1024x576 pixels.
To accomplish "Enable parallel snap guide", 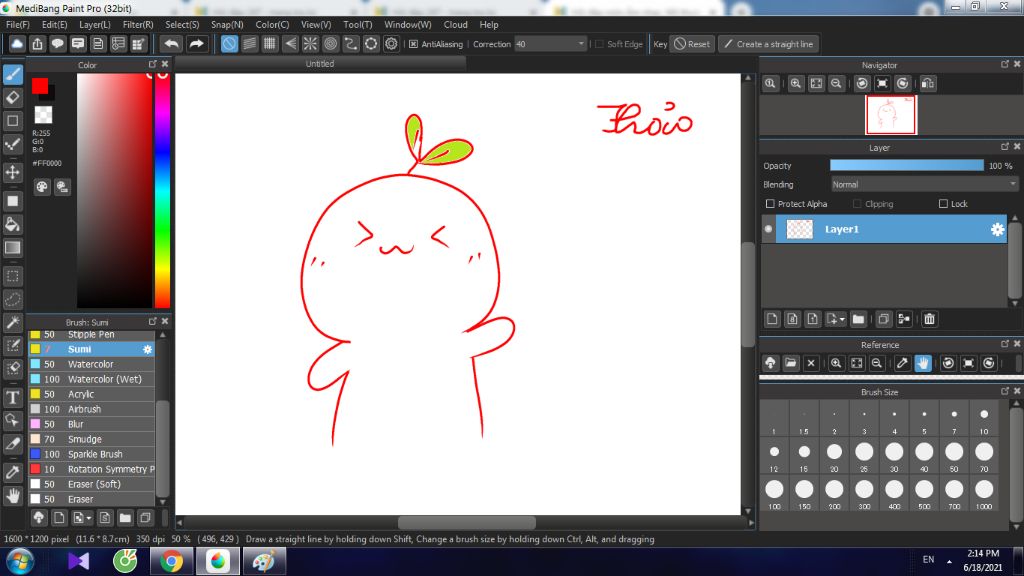I will coord(249,44).
